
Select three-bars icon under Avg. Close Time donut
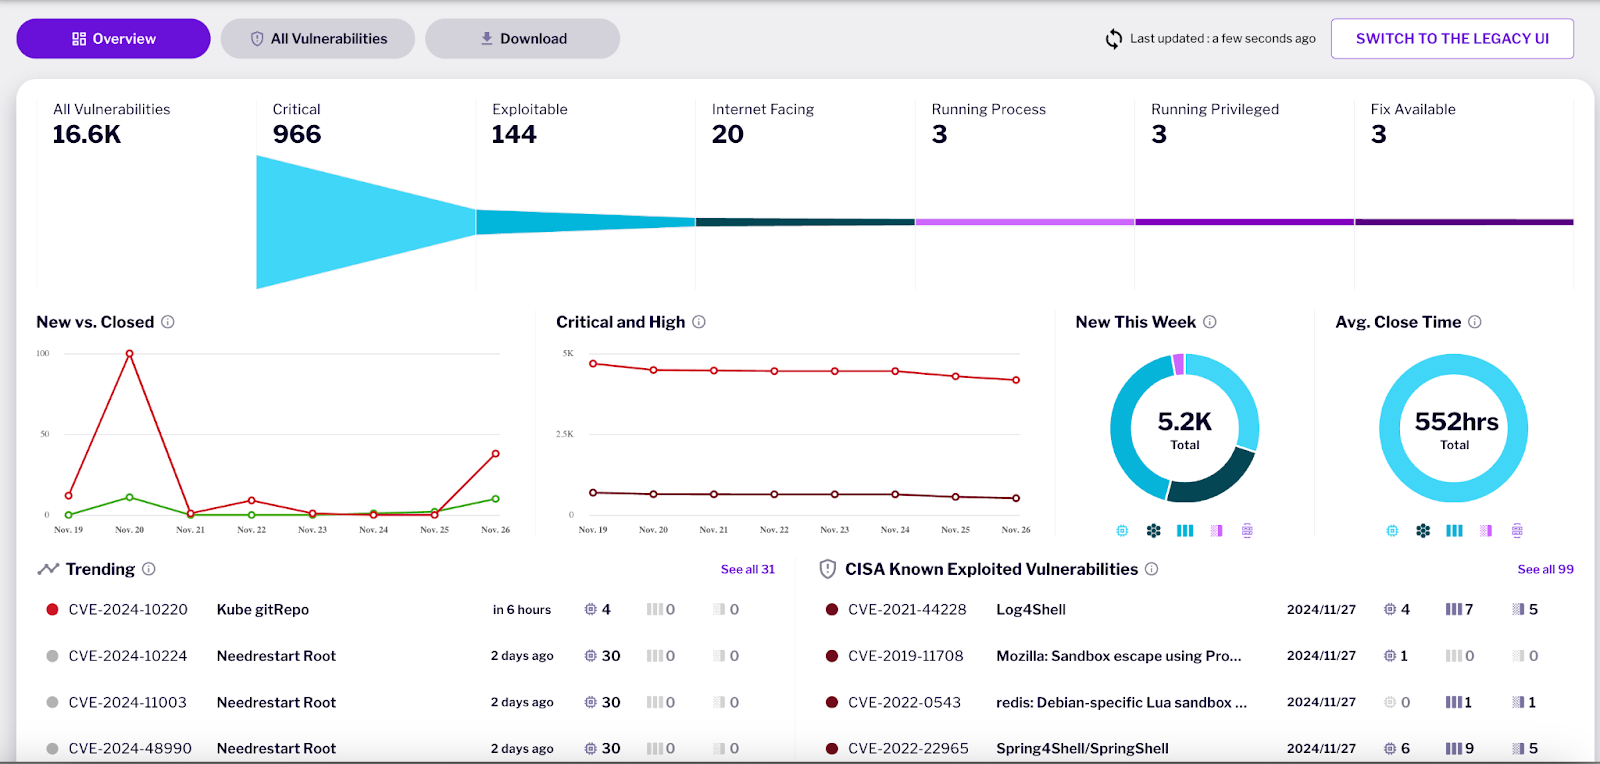coord(1455,531)
